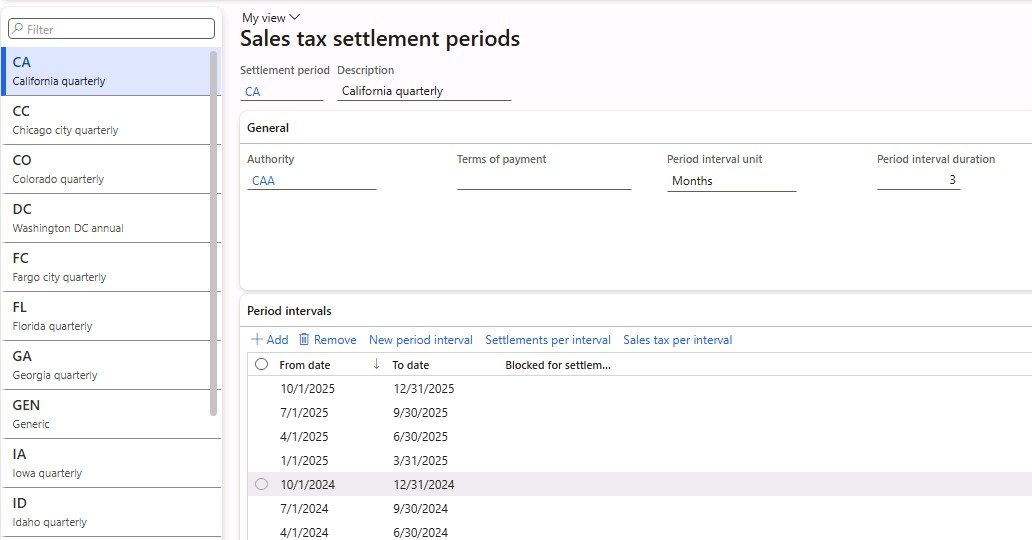The image size is (1032, 540).
Task: Click To date cell 12/31/2024
Action: (x=424, y=484)
